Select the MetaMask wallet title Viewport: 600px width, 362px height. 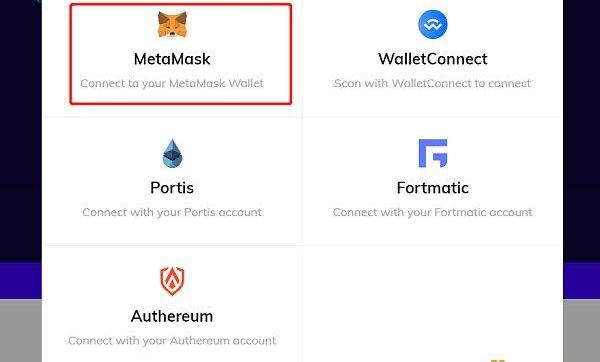[x=172, y=59]
